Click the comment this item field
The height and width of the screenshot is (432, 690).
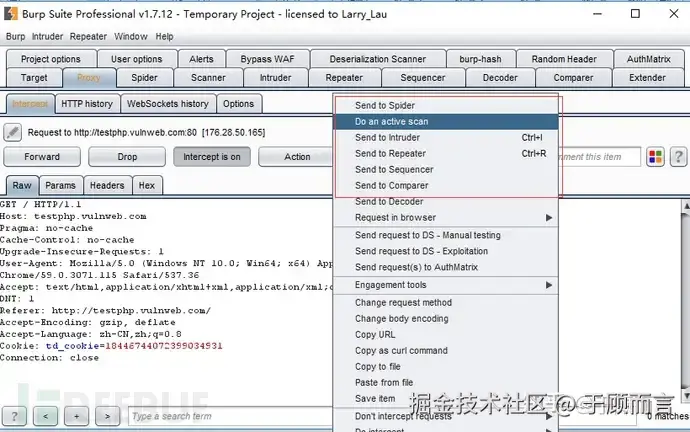click(x=599, y=157)
